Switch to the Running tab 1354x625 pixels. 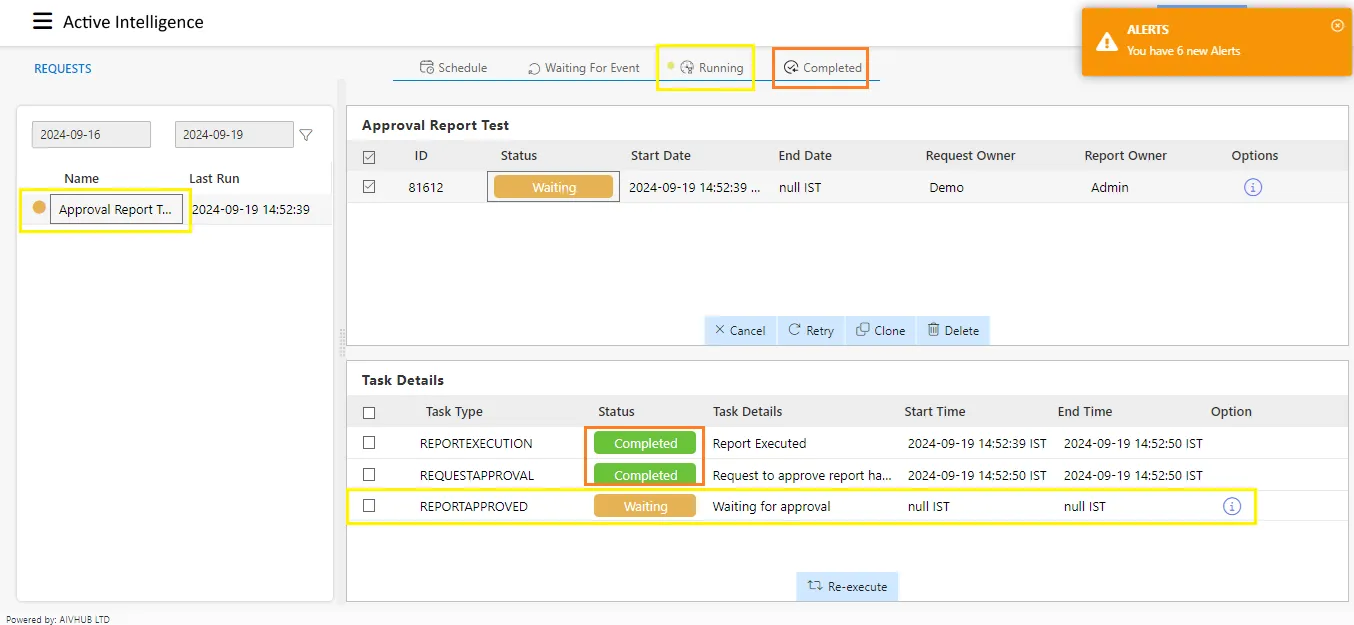click(x=711, y=68)
